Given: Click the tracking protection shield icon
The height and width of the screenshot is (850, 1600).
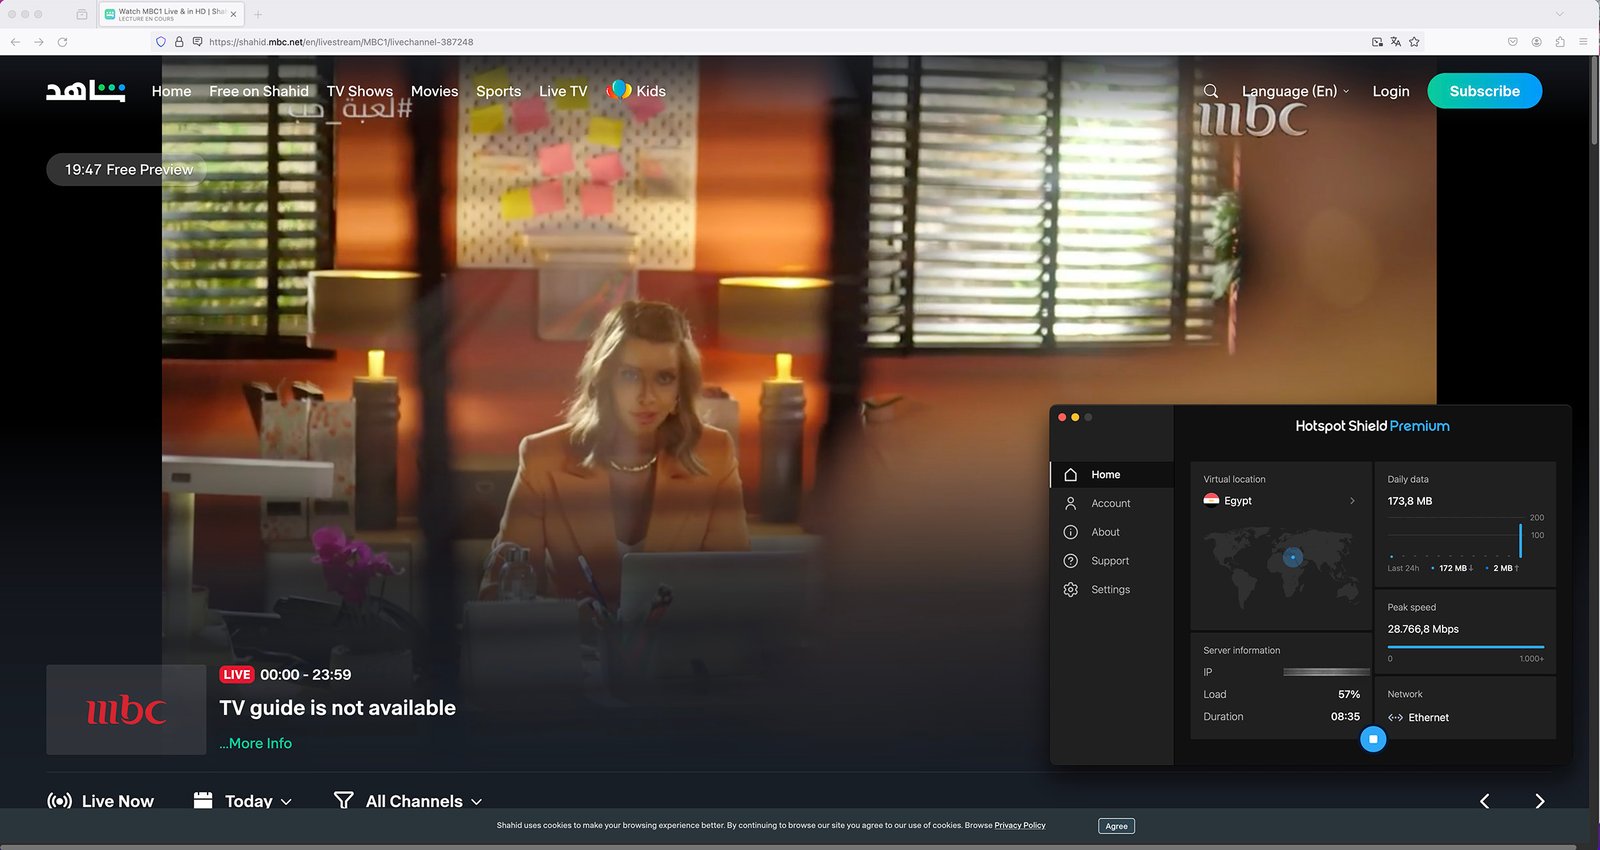Looking at the screenshot, I should tap(160, 42).
